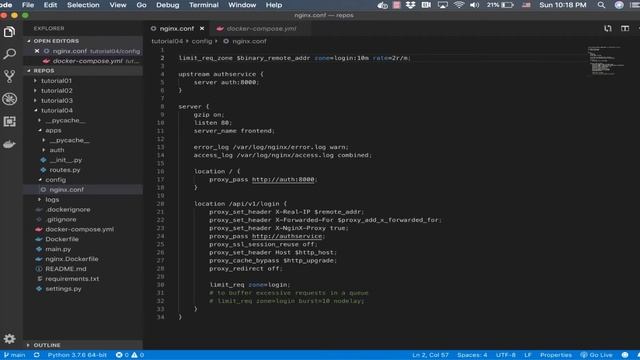Open the Explorer view in activity bar

coord(9,31)
